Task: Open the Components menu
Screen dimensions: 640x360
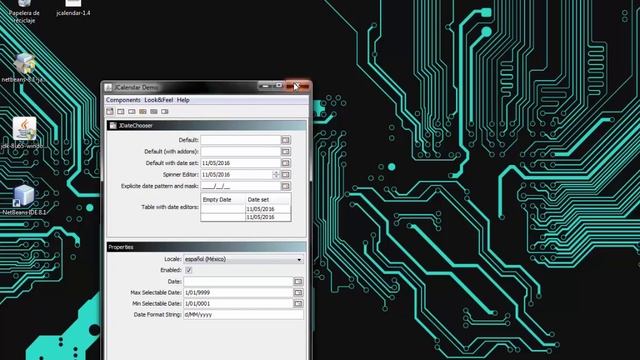Action: pyautogui.click(x=123, y=100)
